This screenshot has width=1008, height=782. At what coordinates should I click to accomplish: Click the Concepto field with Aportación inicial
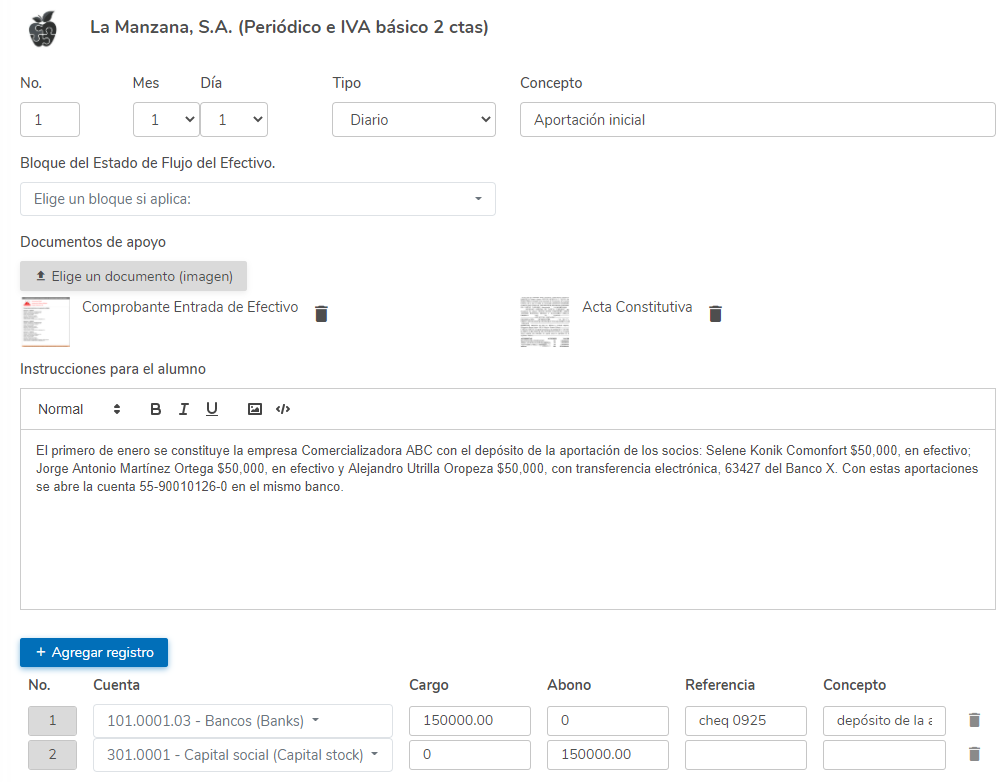pyautogui.click(x=757, y=120)
